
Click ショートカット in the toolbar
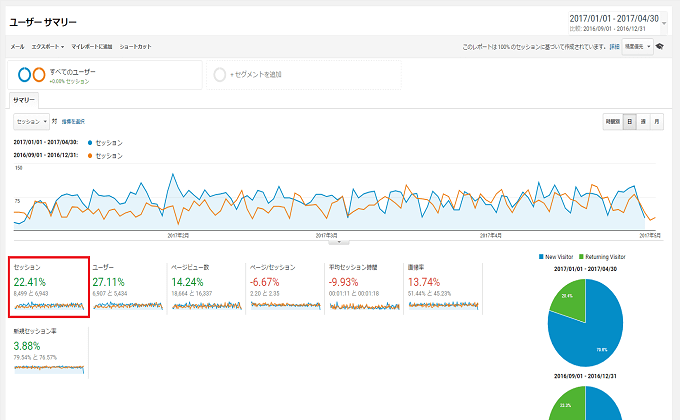135,46
